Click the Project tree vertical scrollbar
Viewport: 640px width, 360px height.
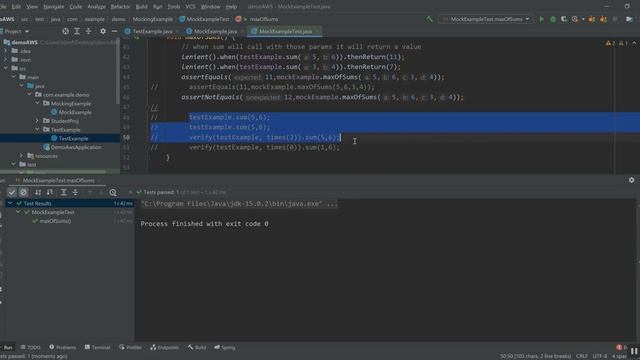(118, 71)
